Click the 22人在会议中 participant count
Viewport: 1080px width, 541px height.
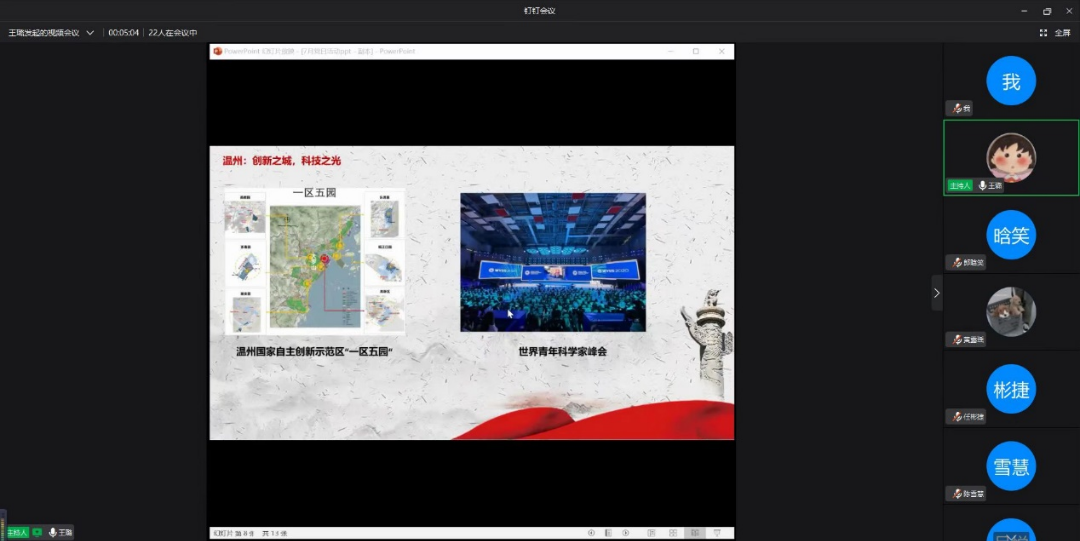[172, 33]
